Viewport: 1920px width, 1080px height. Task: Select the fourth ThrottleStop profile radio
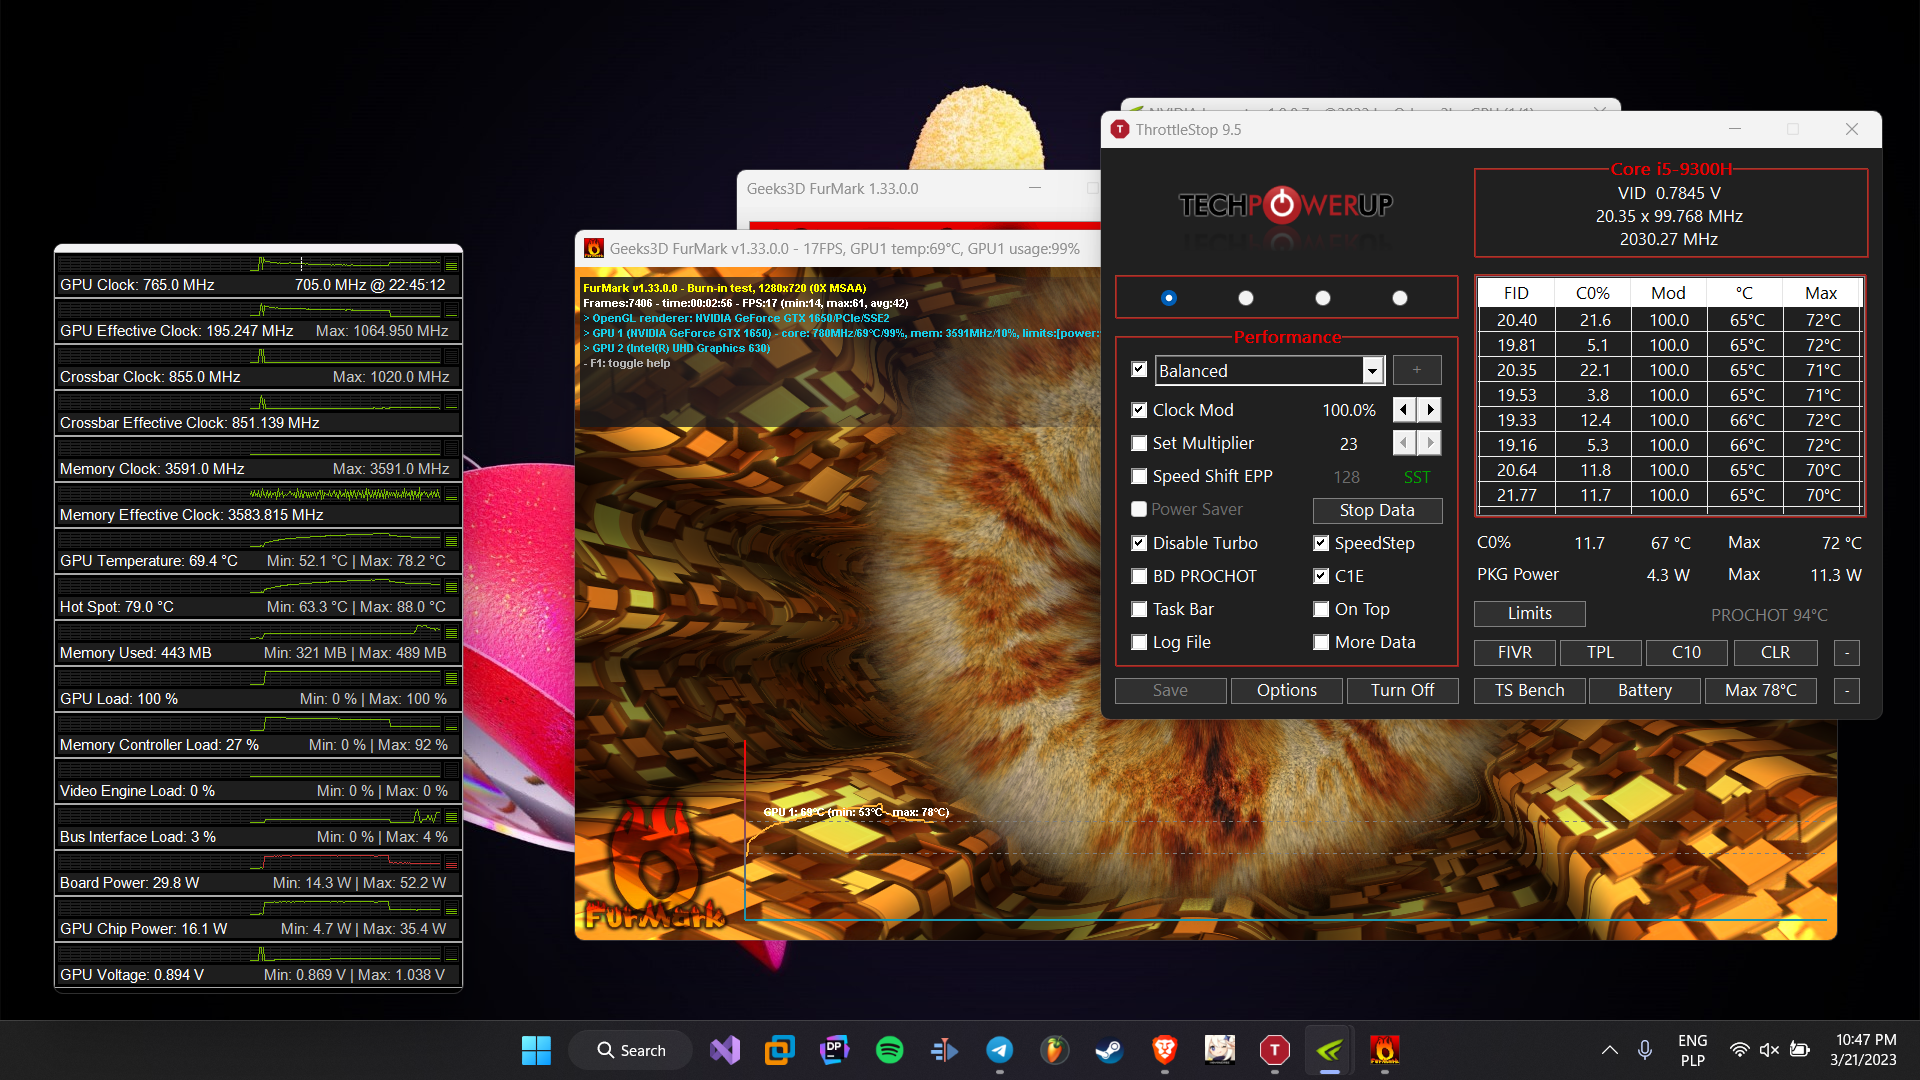click(x=1400, y=298)
